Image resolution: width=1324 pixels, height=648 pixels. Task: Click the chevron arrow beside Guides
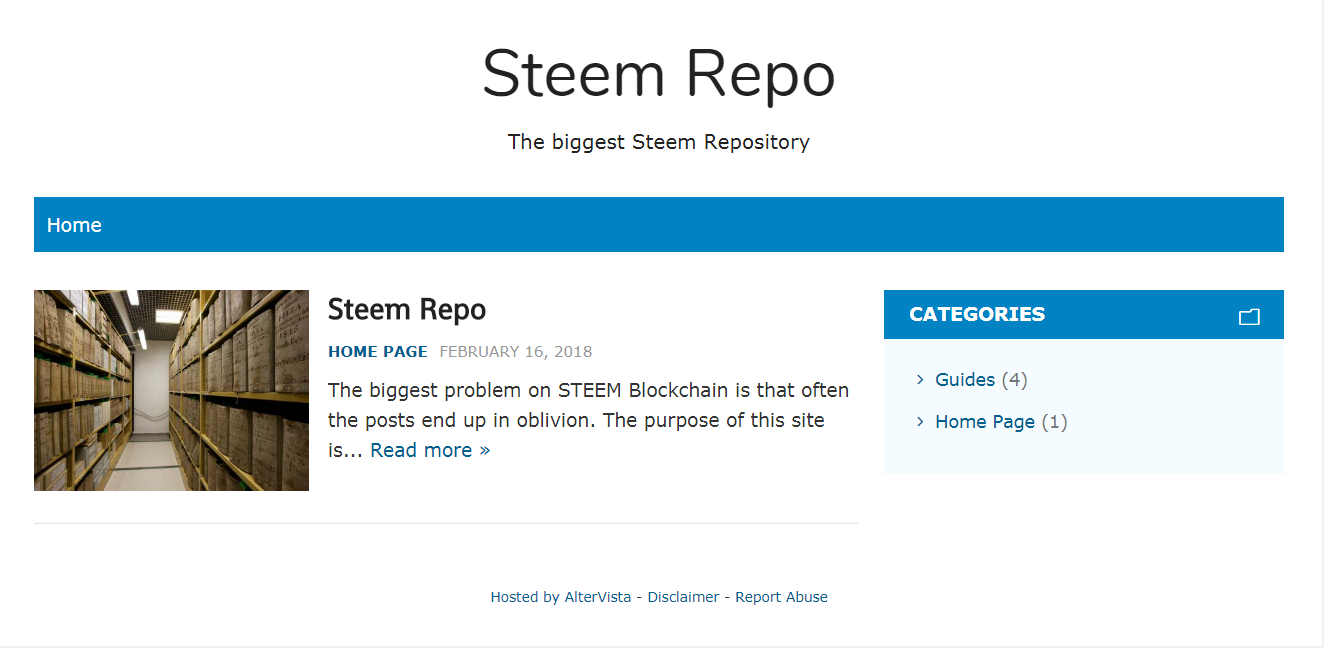click(x=920, y=379)
